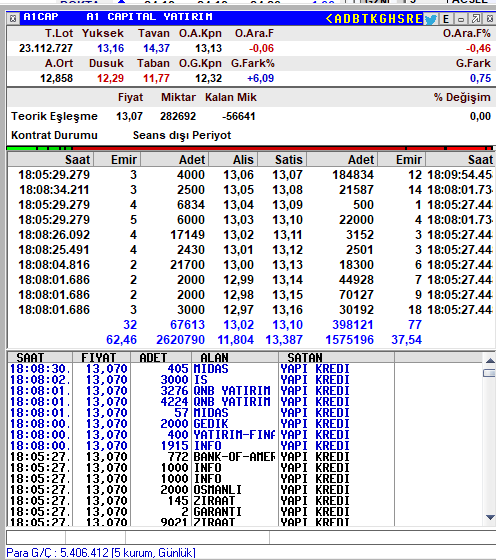Click yellow letter H shortcut in title bar
This screenshot has height=560, width=496.
coord(392,19)
